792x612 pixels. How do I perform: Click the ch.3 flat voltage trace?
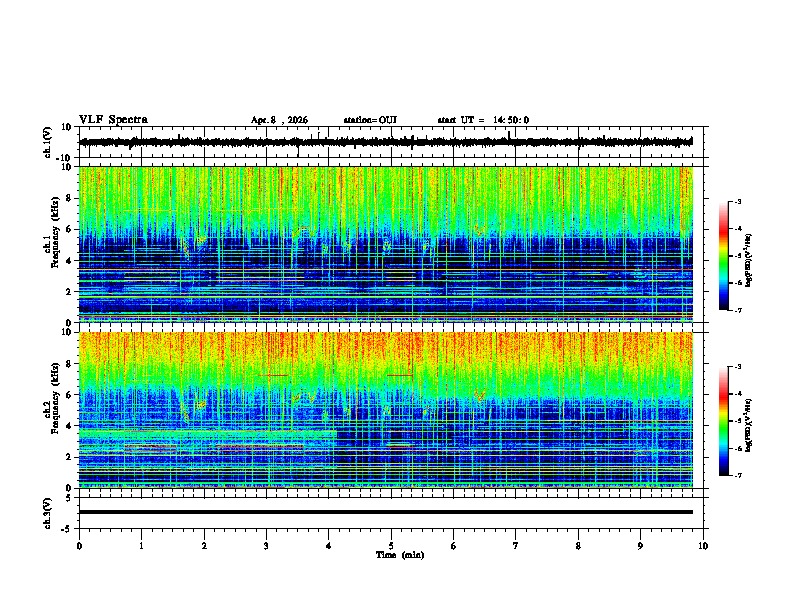tap(386, 512)
